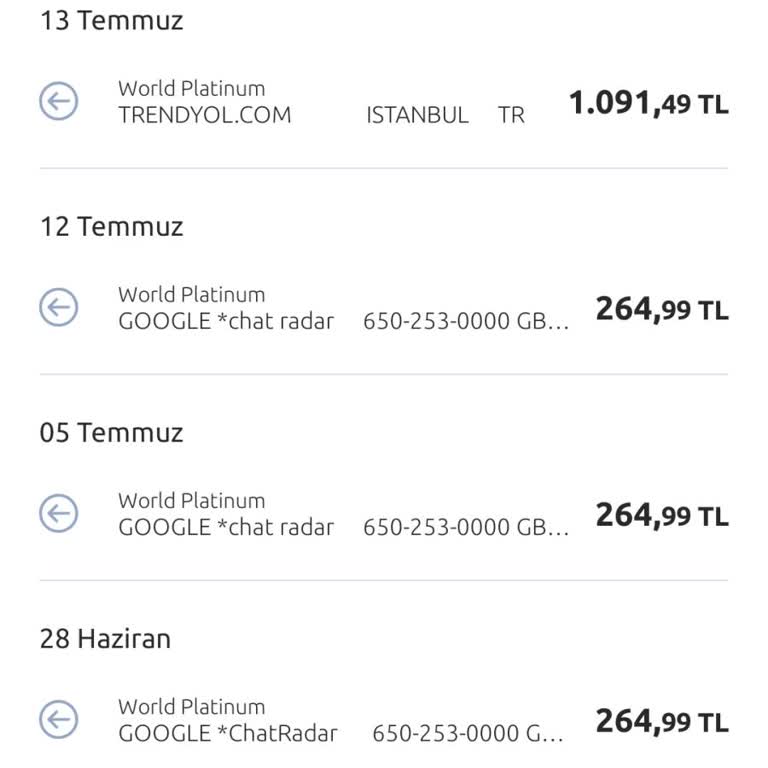This screenshot has width=768, height=768.
Task: Click World Platinum label above TRENDYOL.COM
Action: (x=191, y=88)
